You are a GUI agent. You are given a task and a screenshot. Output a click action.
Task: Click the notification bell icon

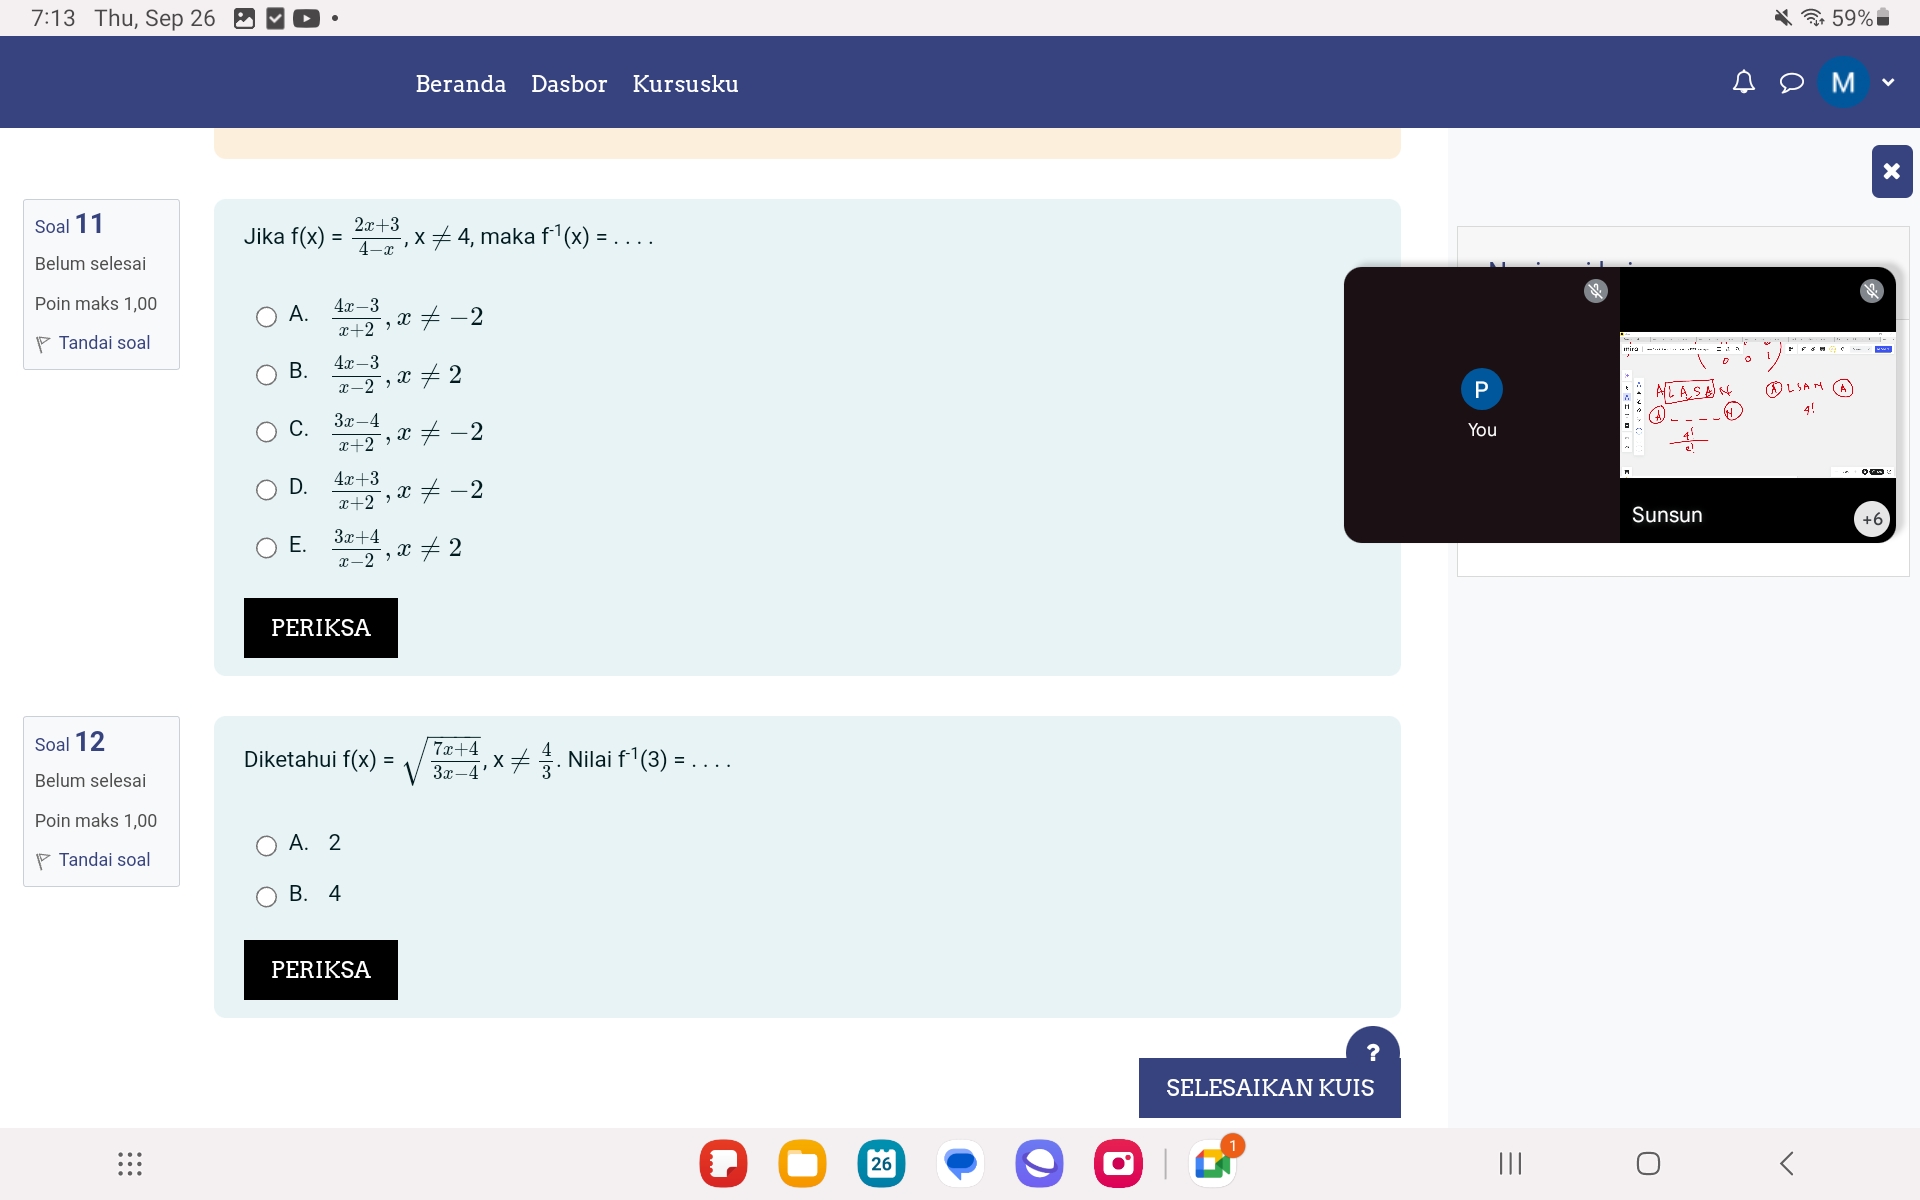(x=1743, y=82)
